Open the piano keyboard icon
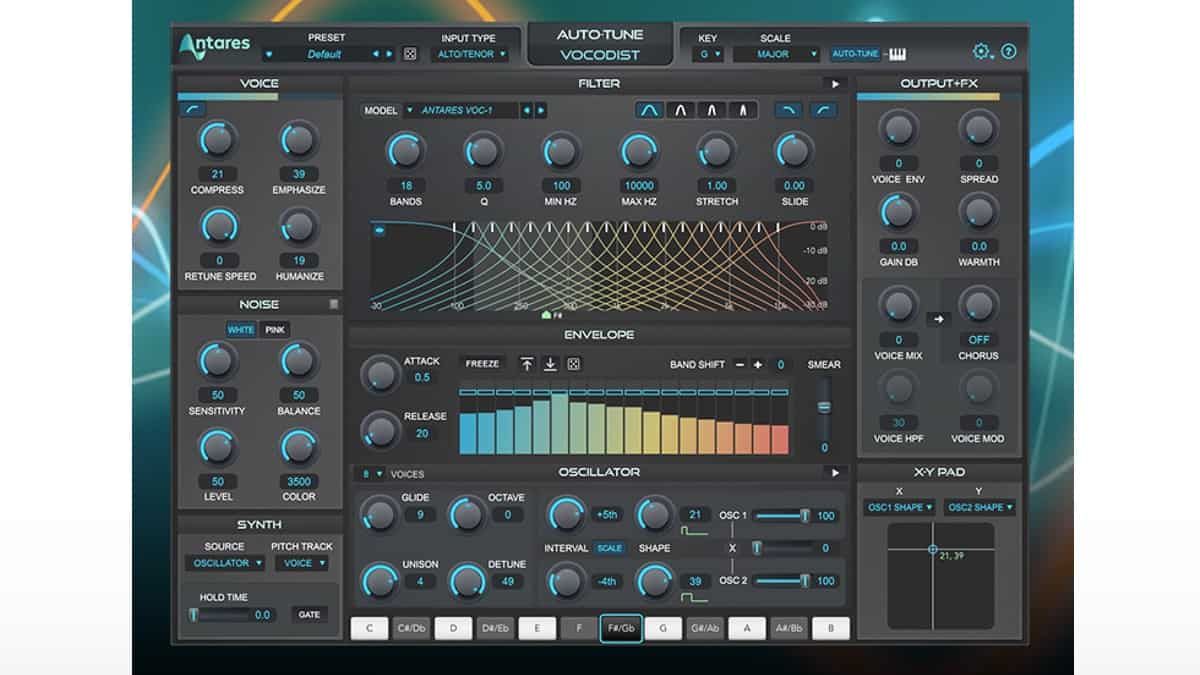Screen dimensions: 1200x675 click(897, 54)
